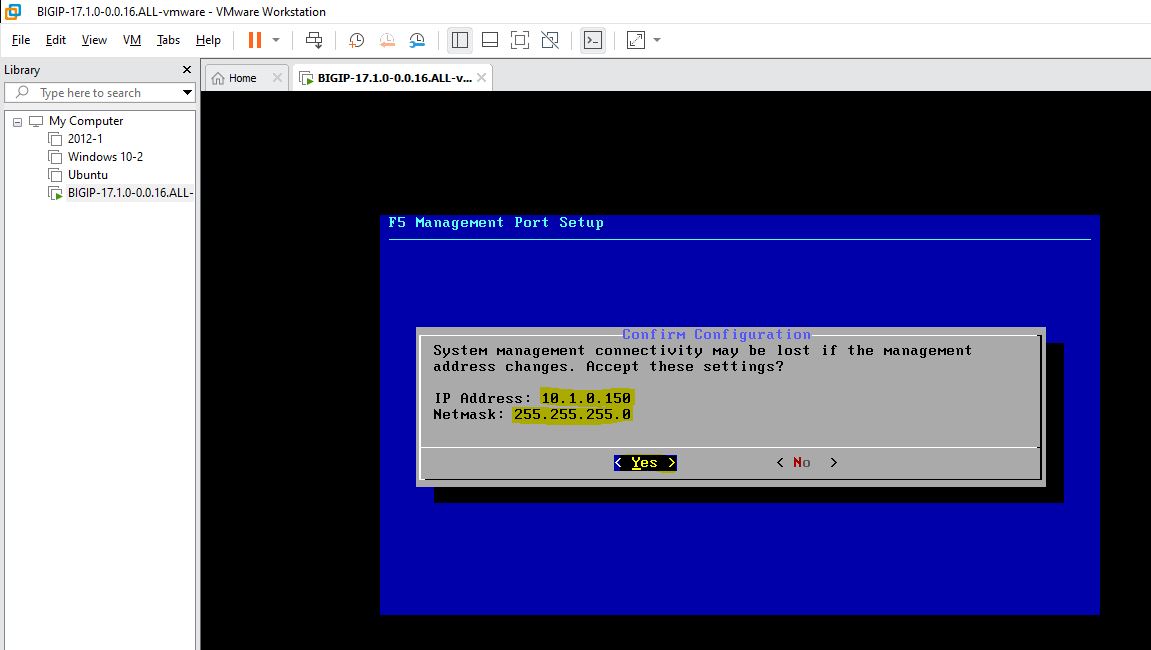1151x650 pixels.
Task: Switch to the Home tab
Action: [x=242, y=78]
